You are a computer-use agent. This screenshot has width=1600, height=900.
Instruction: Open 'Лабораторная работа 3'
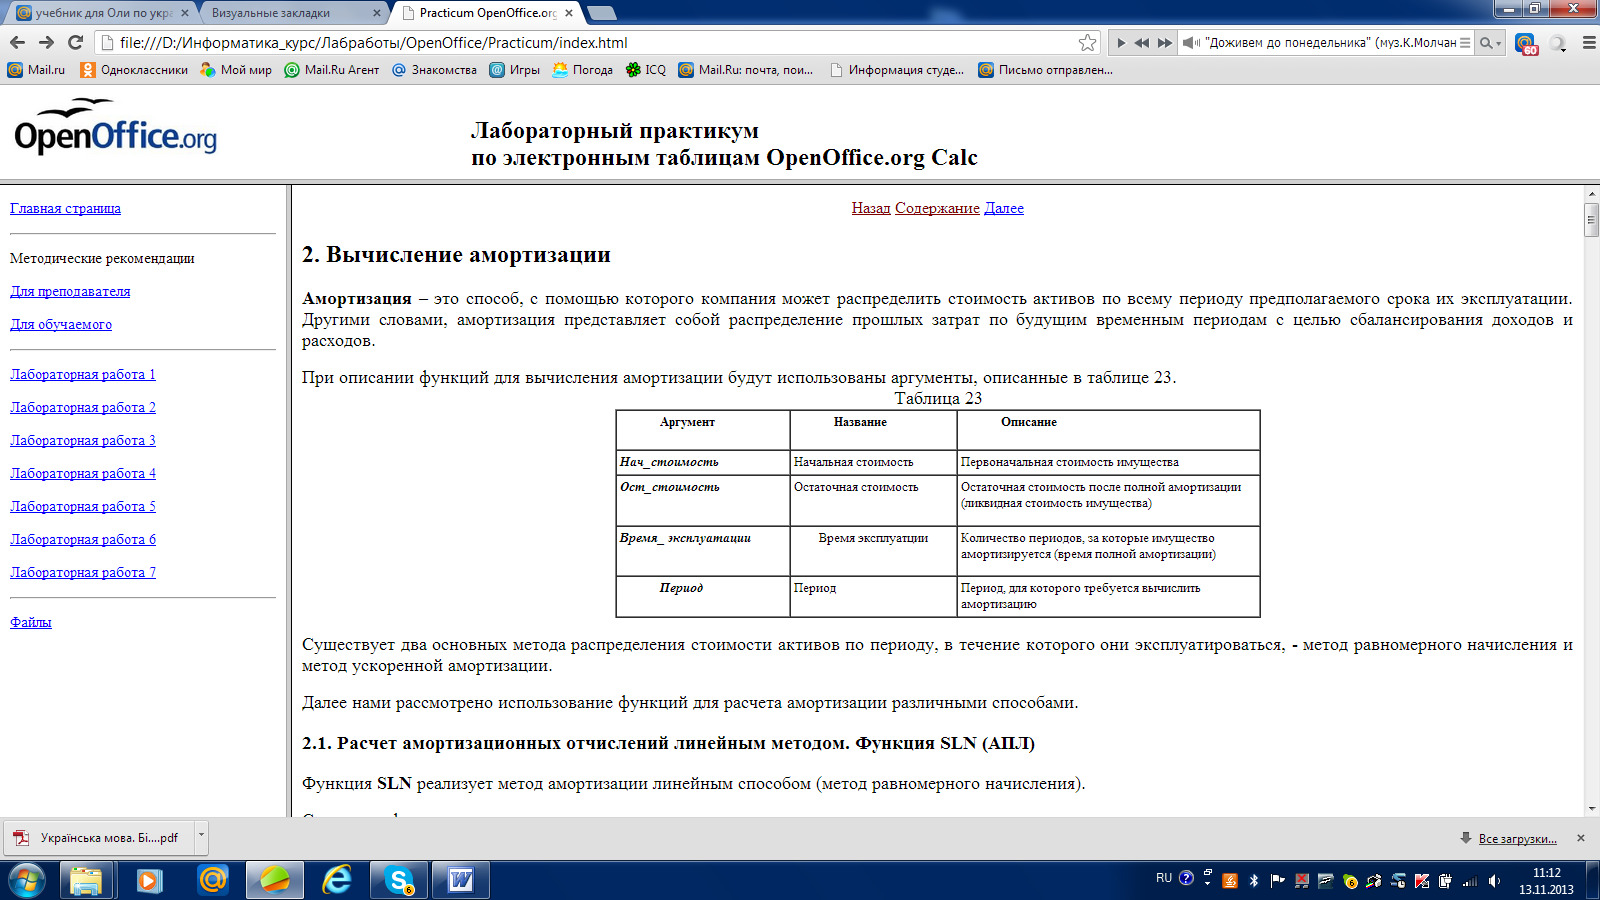tap(83, 440)
